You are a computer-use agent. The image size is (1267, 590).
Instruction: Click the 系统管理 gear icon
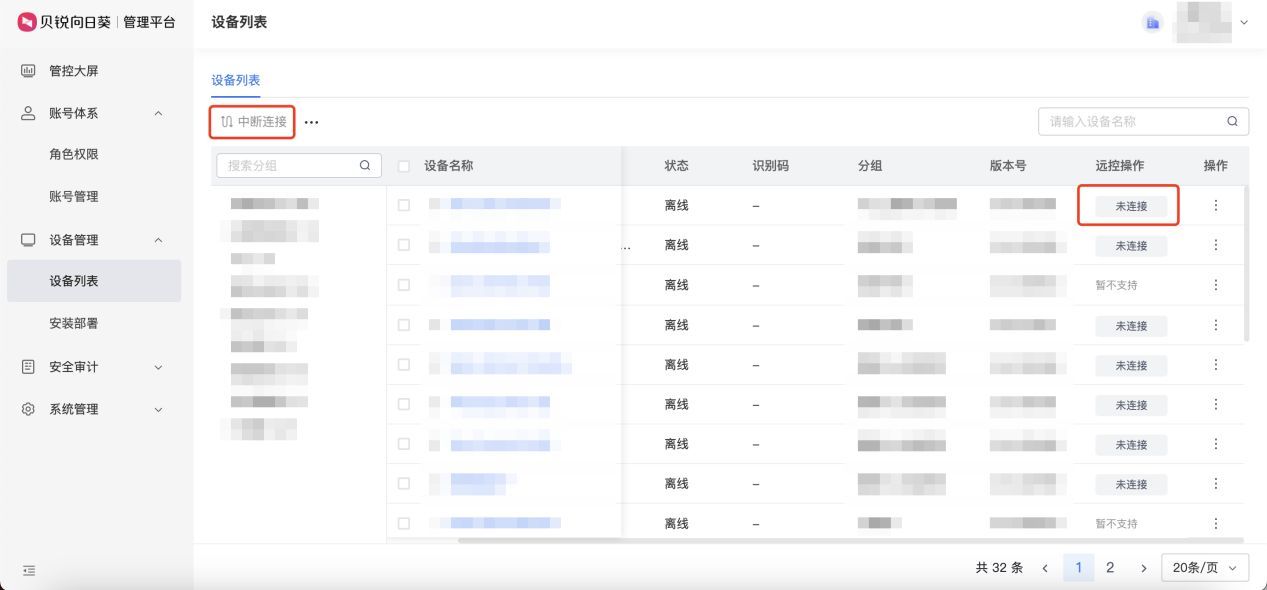pyautogui.click(x=28, y=409)
